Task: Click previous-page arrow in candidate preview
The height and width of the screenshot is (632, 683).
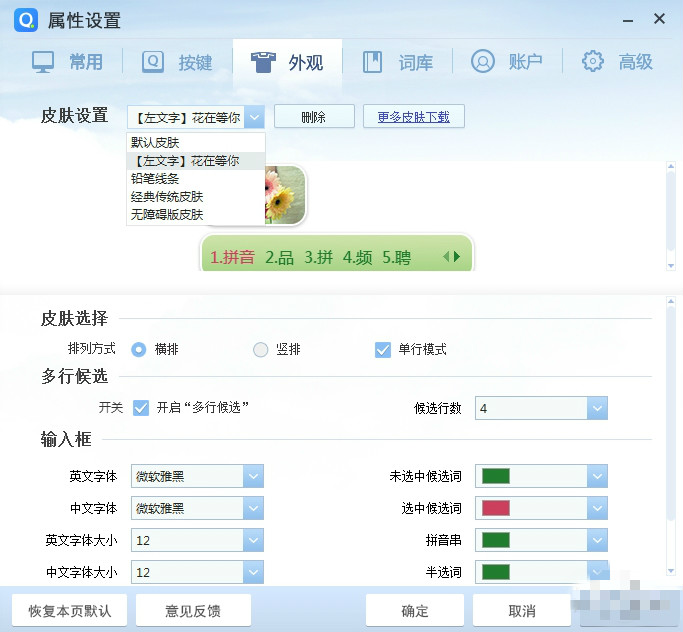Action: (x=446, y=257)
